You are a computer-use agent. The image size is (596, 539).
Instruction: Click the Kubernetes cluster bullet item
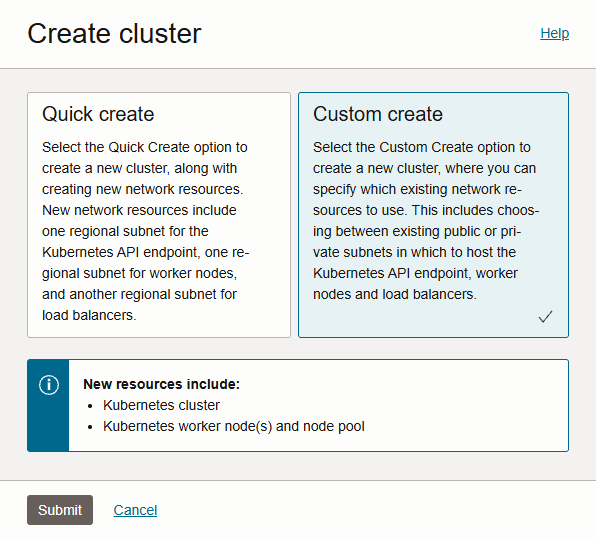pyautogui.click(x=161, y=405)
